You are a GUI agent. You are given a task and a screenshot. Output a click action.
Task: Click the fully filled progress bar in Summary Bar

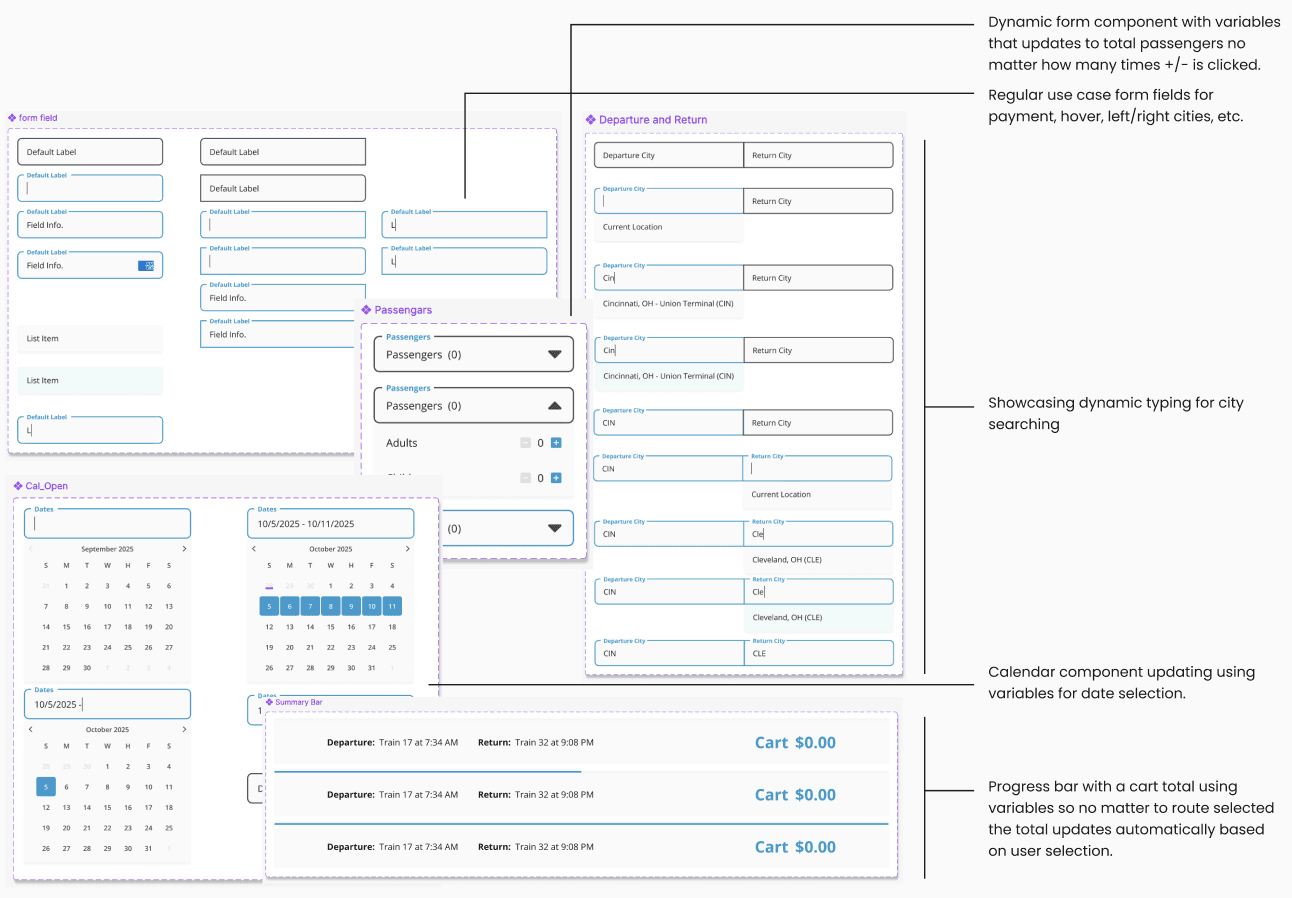tap(581, 824)
